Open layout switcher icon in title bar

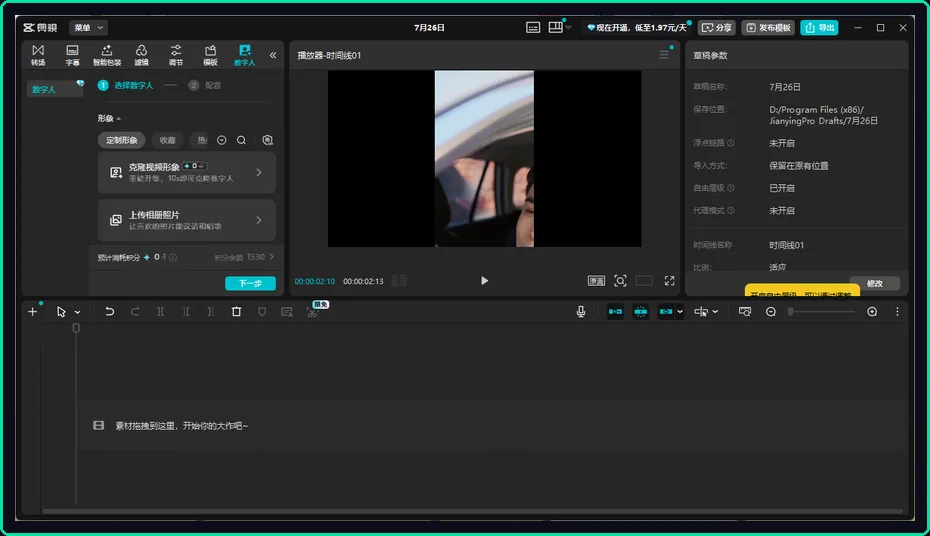coord(556,27)
